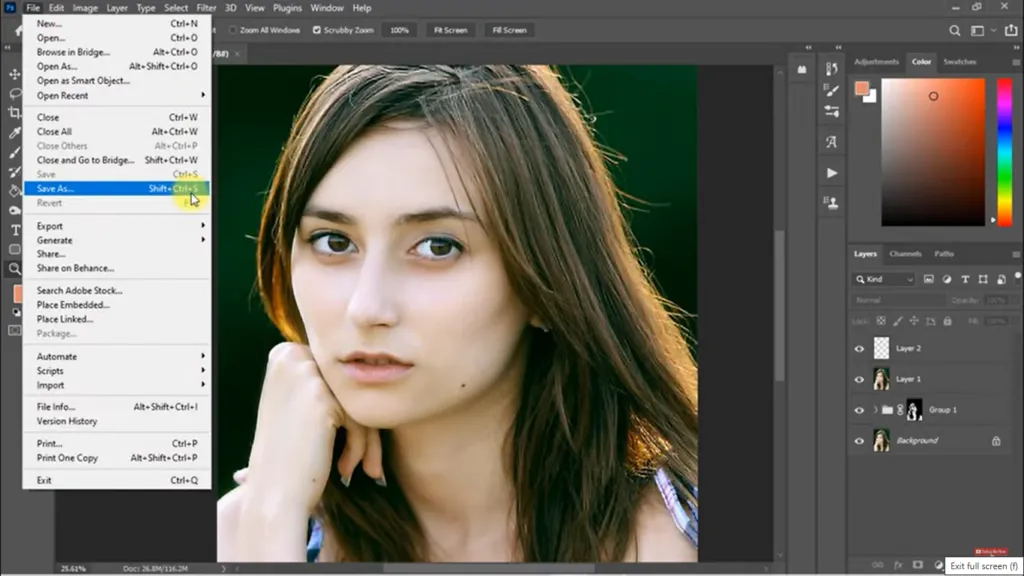Toggle visibility of the Background layer
This screenshot has width=1024, height=576.
[x=859, y=440]
